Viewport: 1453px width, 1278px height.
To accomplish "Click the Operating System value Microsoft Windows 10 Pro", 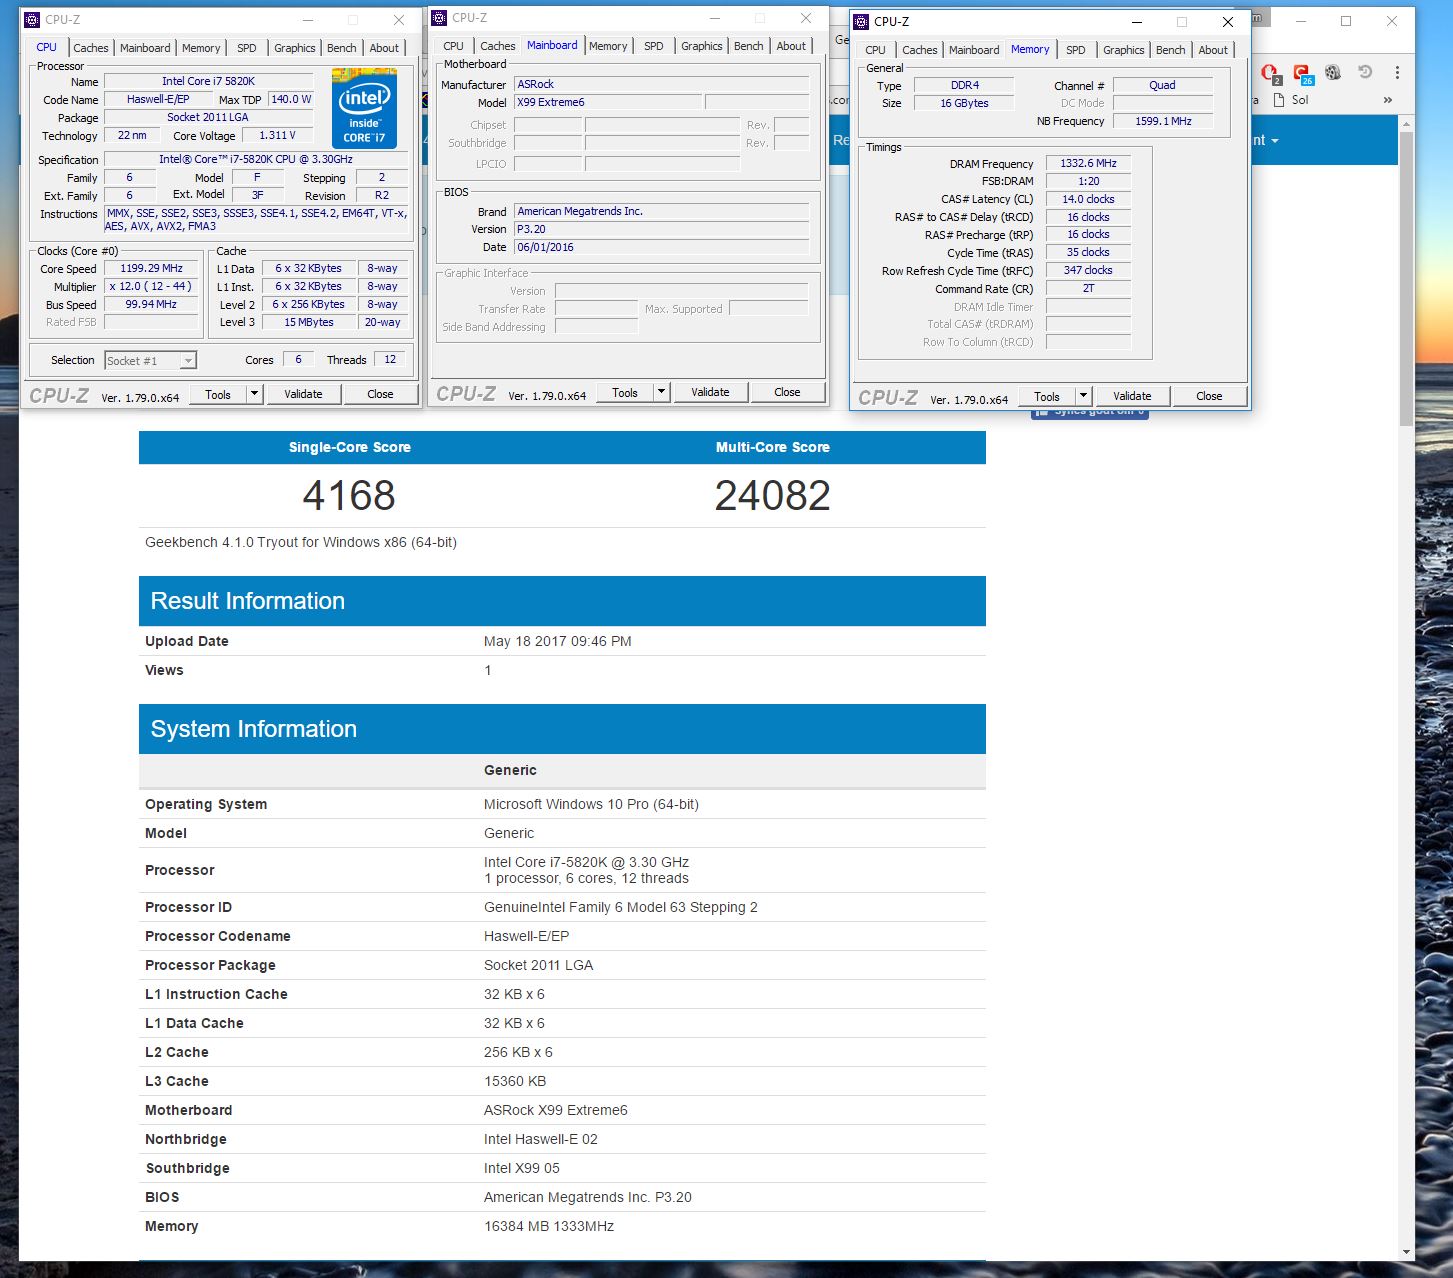I will tap(591, 804).
